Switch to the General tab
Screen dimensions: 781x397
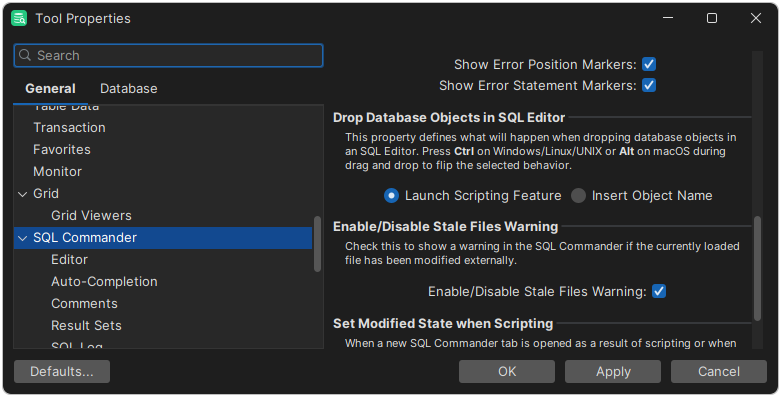pyautogui.click(x=50, y=89)
